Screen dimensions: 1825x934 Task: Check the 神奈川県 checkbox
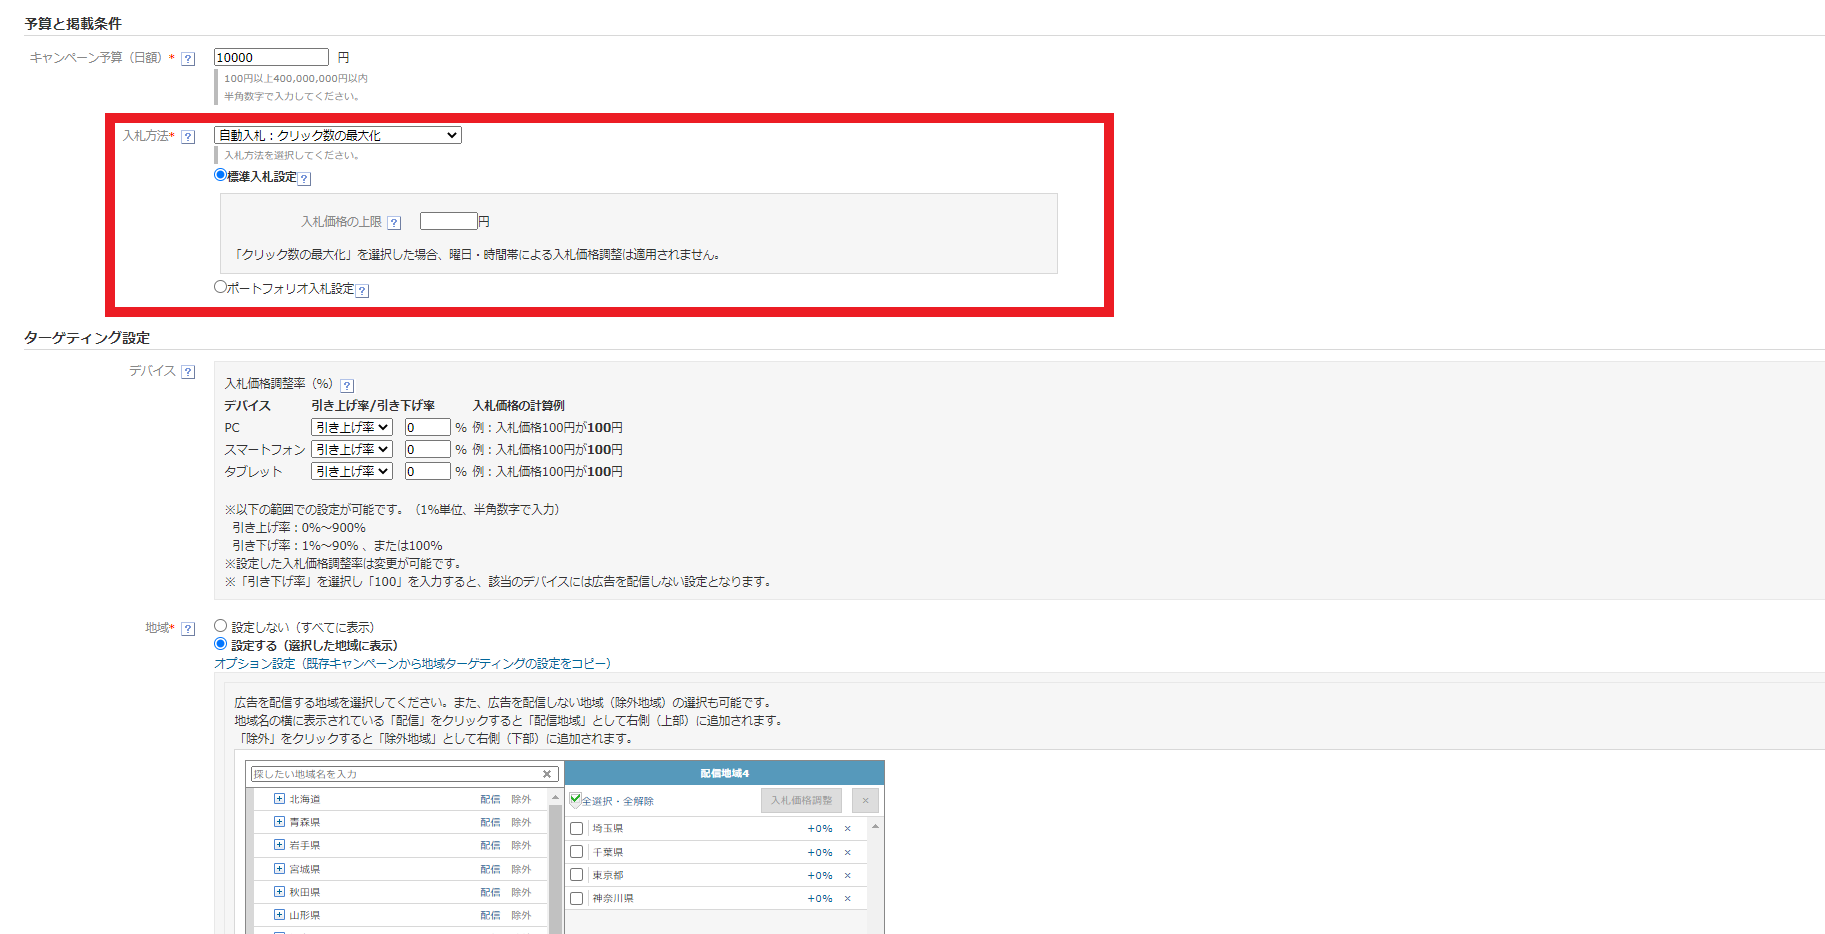(577, 899)
